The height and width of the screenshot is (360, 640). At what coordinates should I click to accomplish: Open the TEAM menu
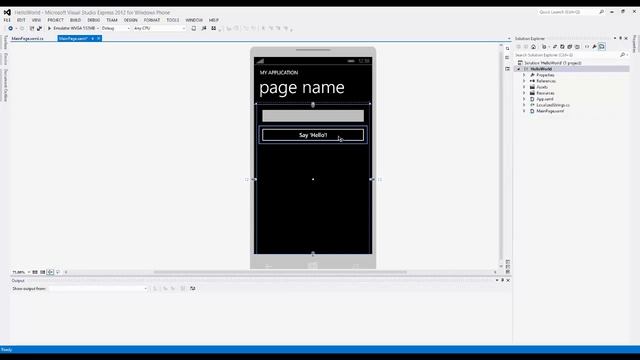coord(112,20)
